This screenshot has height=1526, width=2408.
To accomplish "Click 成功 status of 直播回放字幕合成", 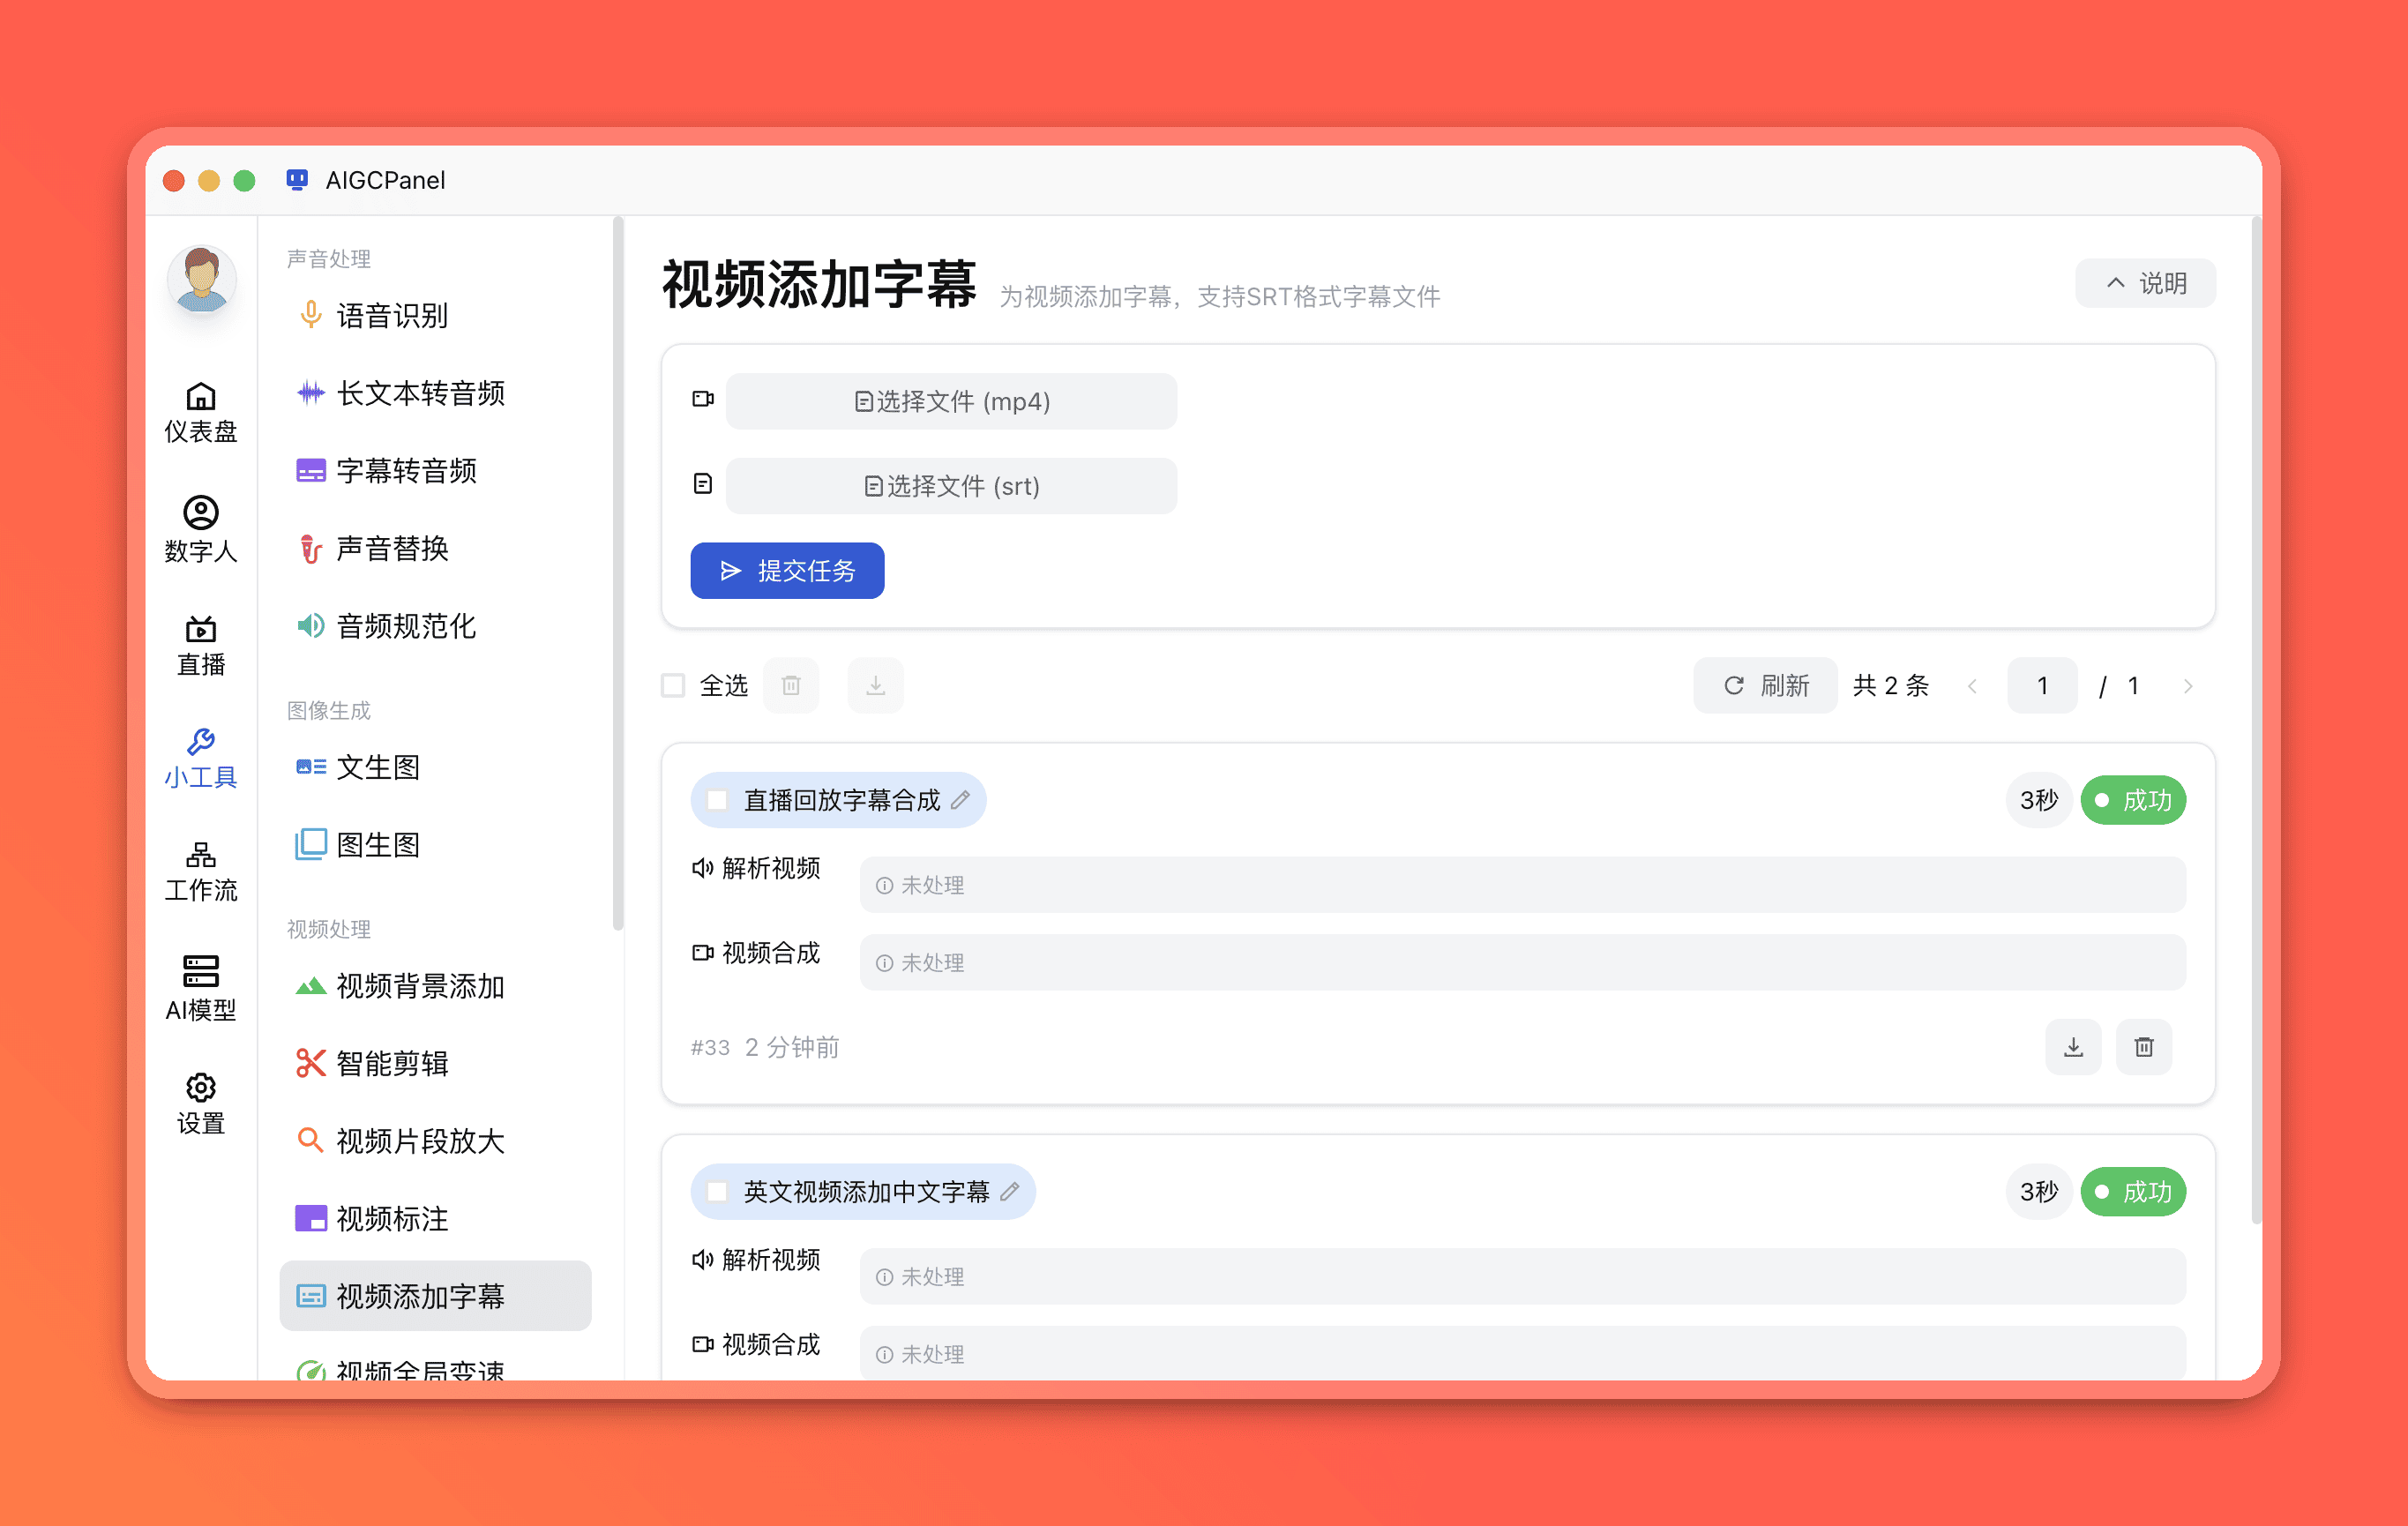I will pos(2133,800).
